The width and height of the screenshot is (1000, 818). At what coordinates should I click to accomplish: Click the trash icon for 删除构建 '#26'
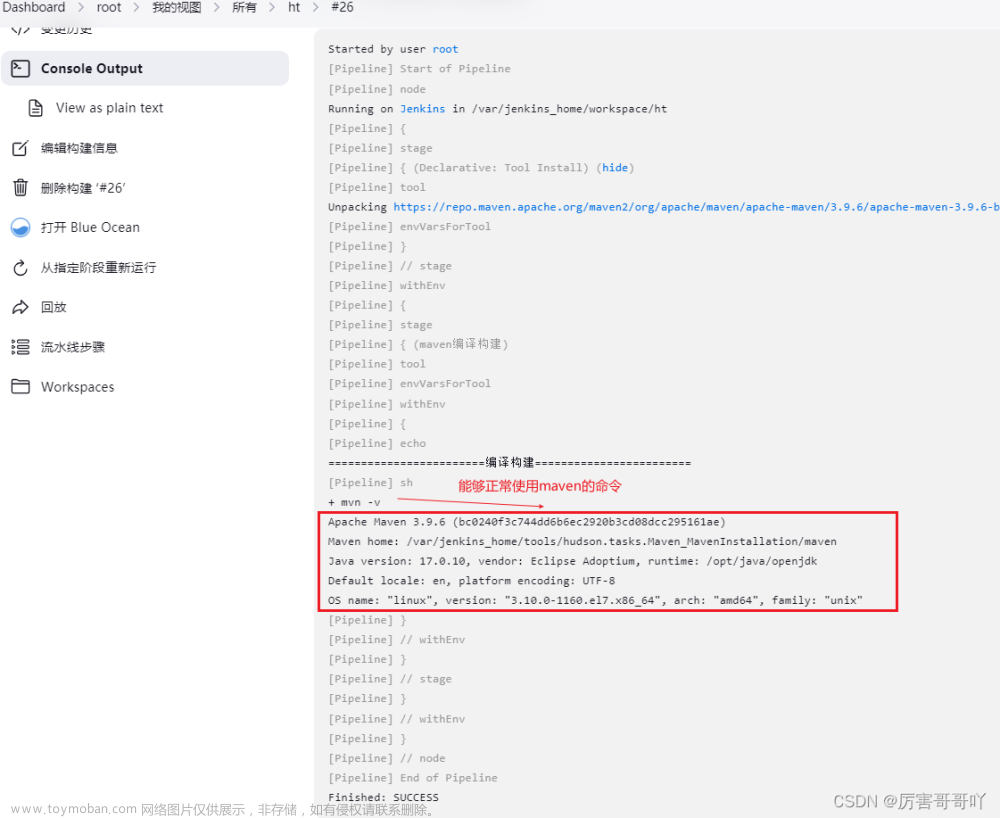pyautogui.click(x=20, y=187)
